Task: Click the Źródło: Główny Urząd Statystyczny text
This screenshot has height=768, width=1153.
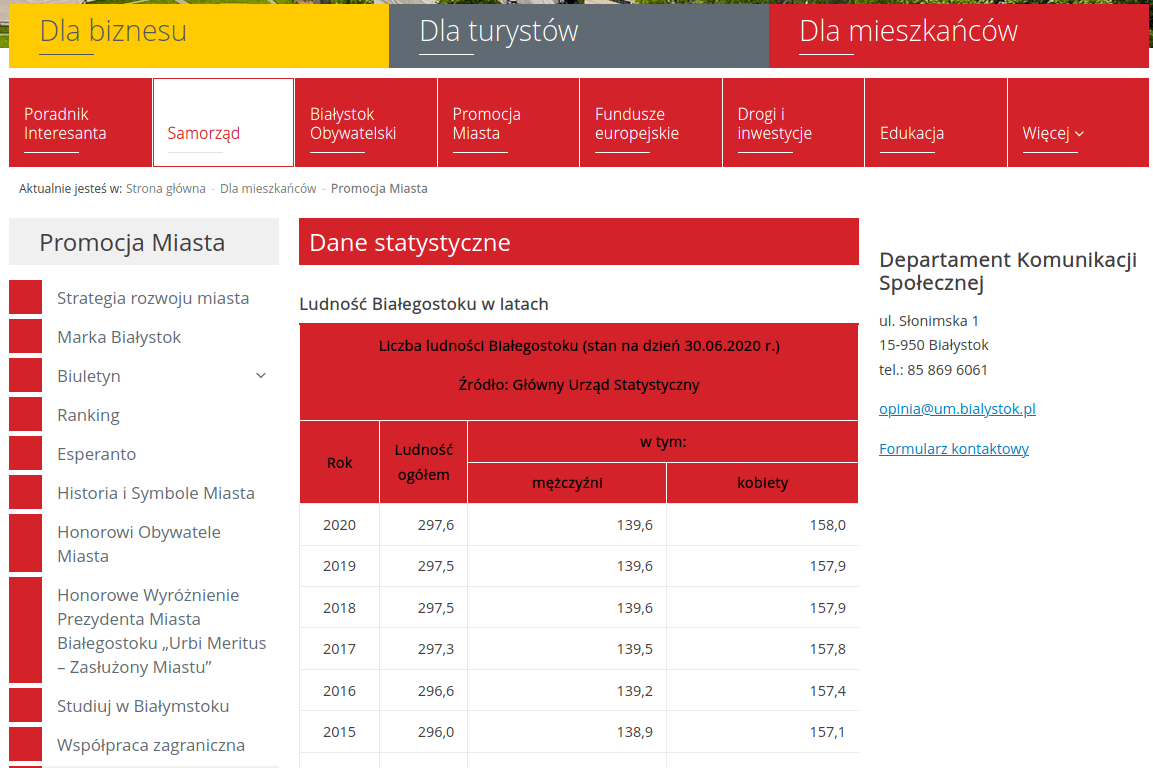Action: pyautogui.click(x=579, y=385)
